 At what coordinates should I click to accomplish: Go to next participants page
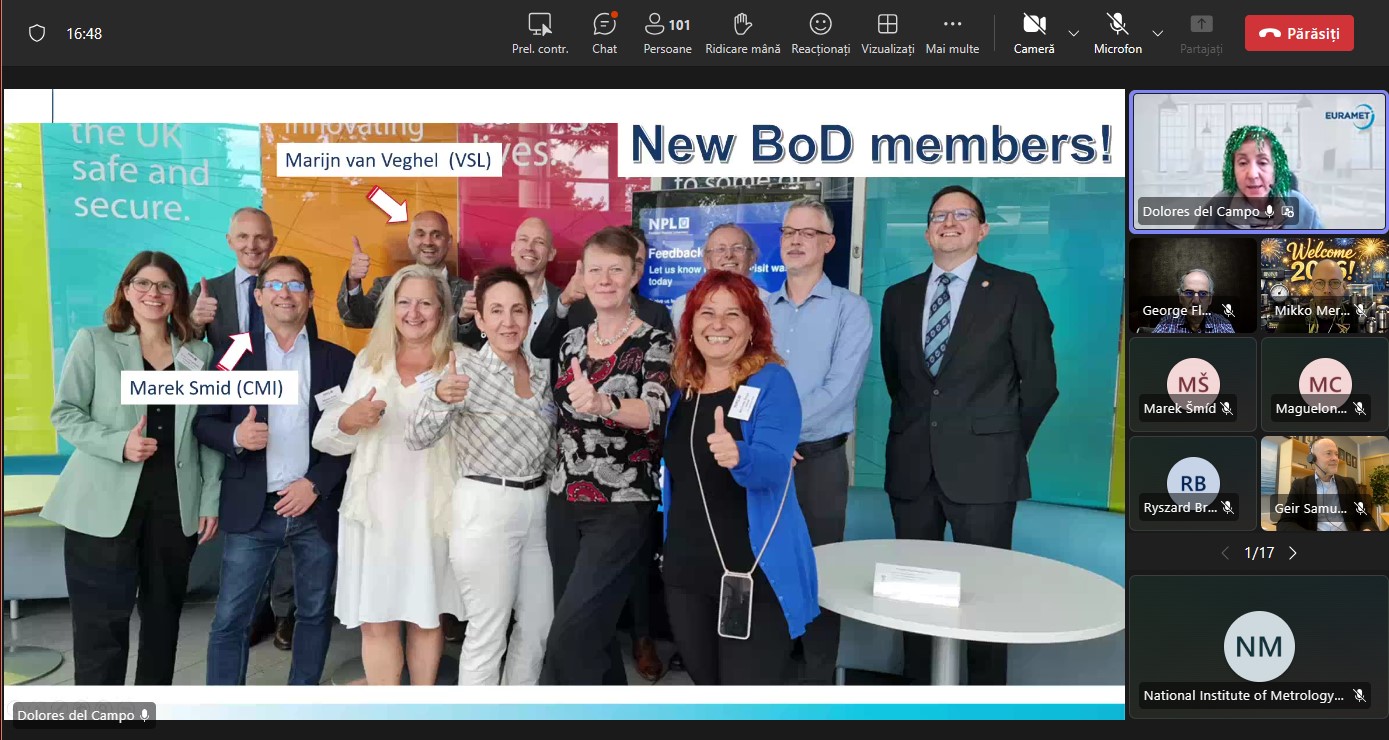click(1293, 553)
